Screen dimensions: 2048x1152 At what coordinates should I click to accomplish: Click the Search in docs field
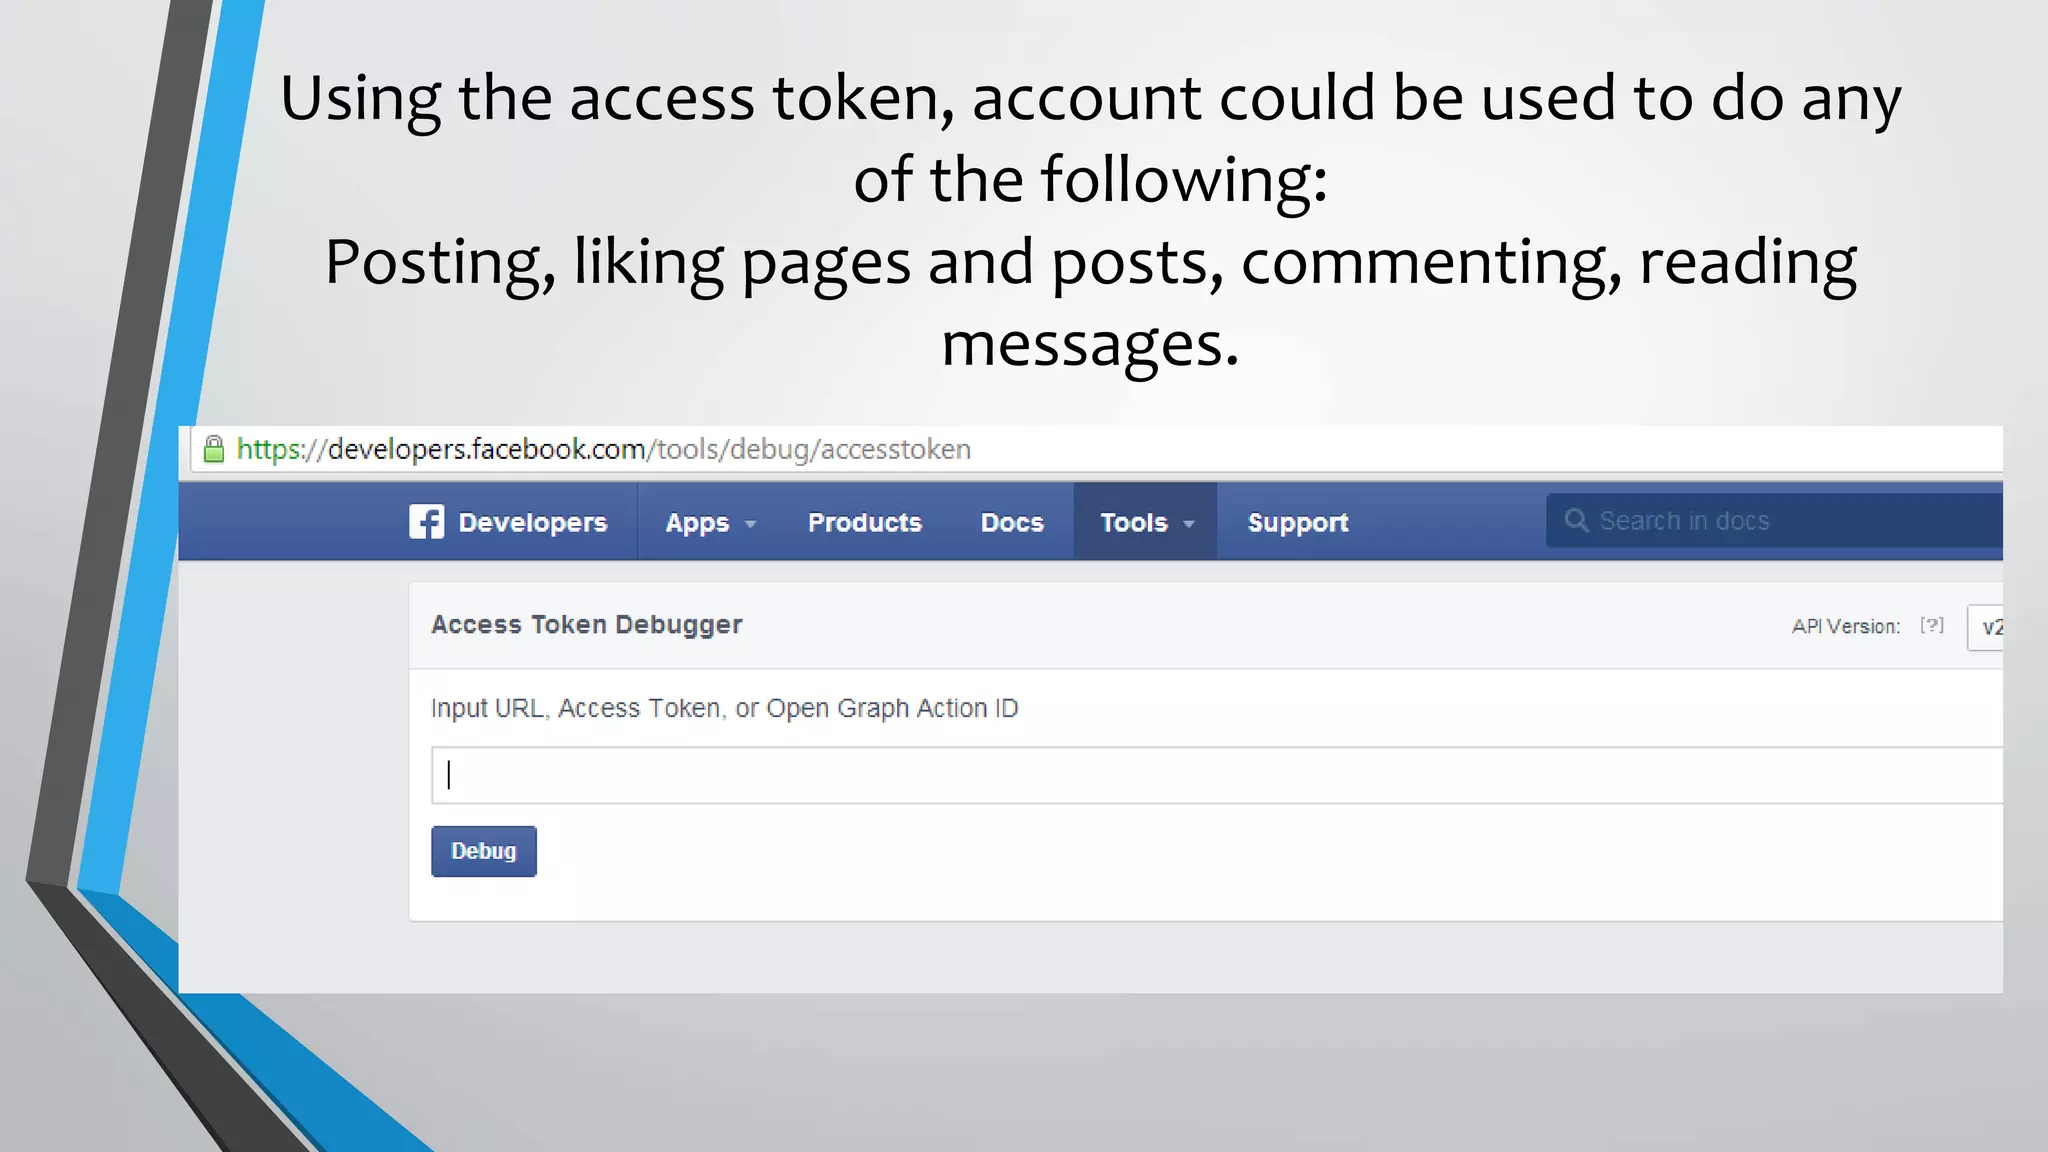(x=1774, y=521)
